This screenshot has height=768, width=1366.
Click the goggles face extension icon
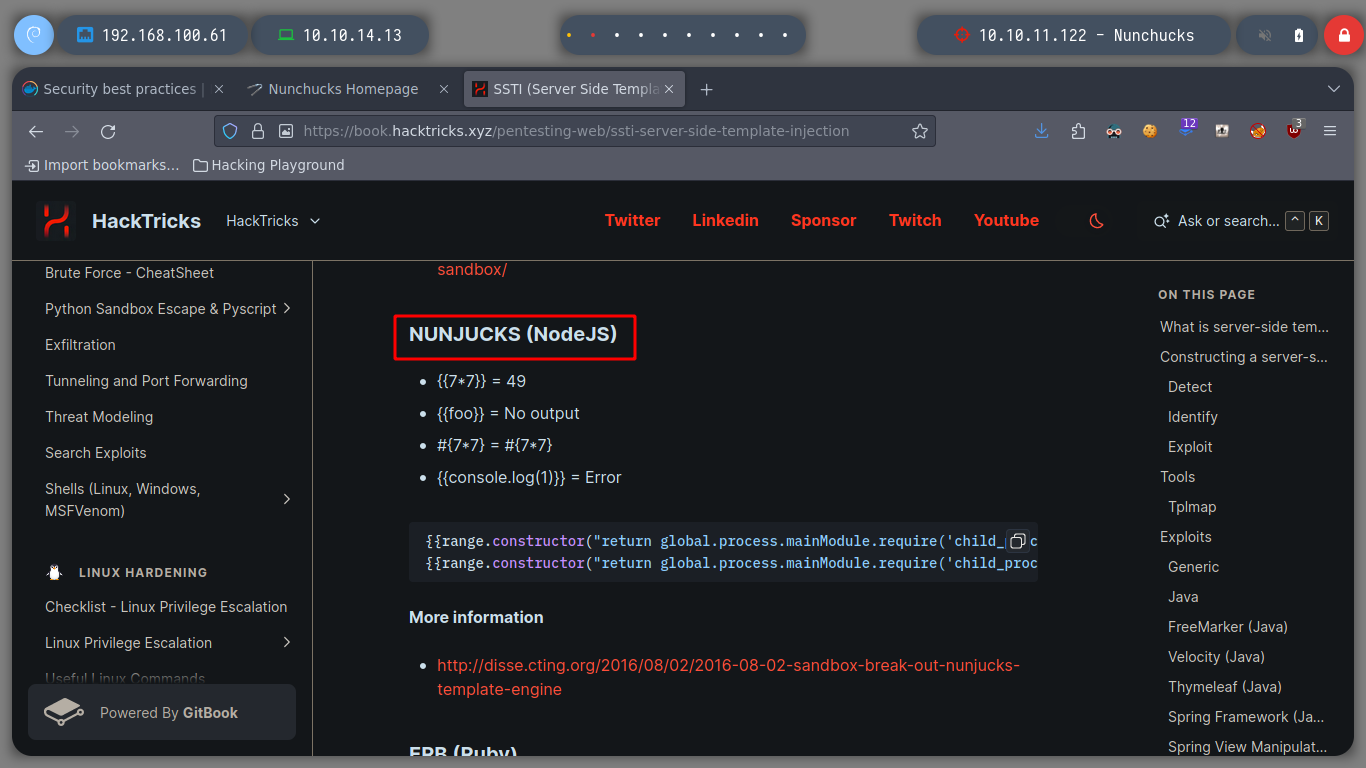[1114, 131]
